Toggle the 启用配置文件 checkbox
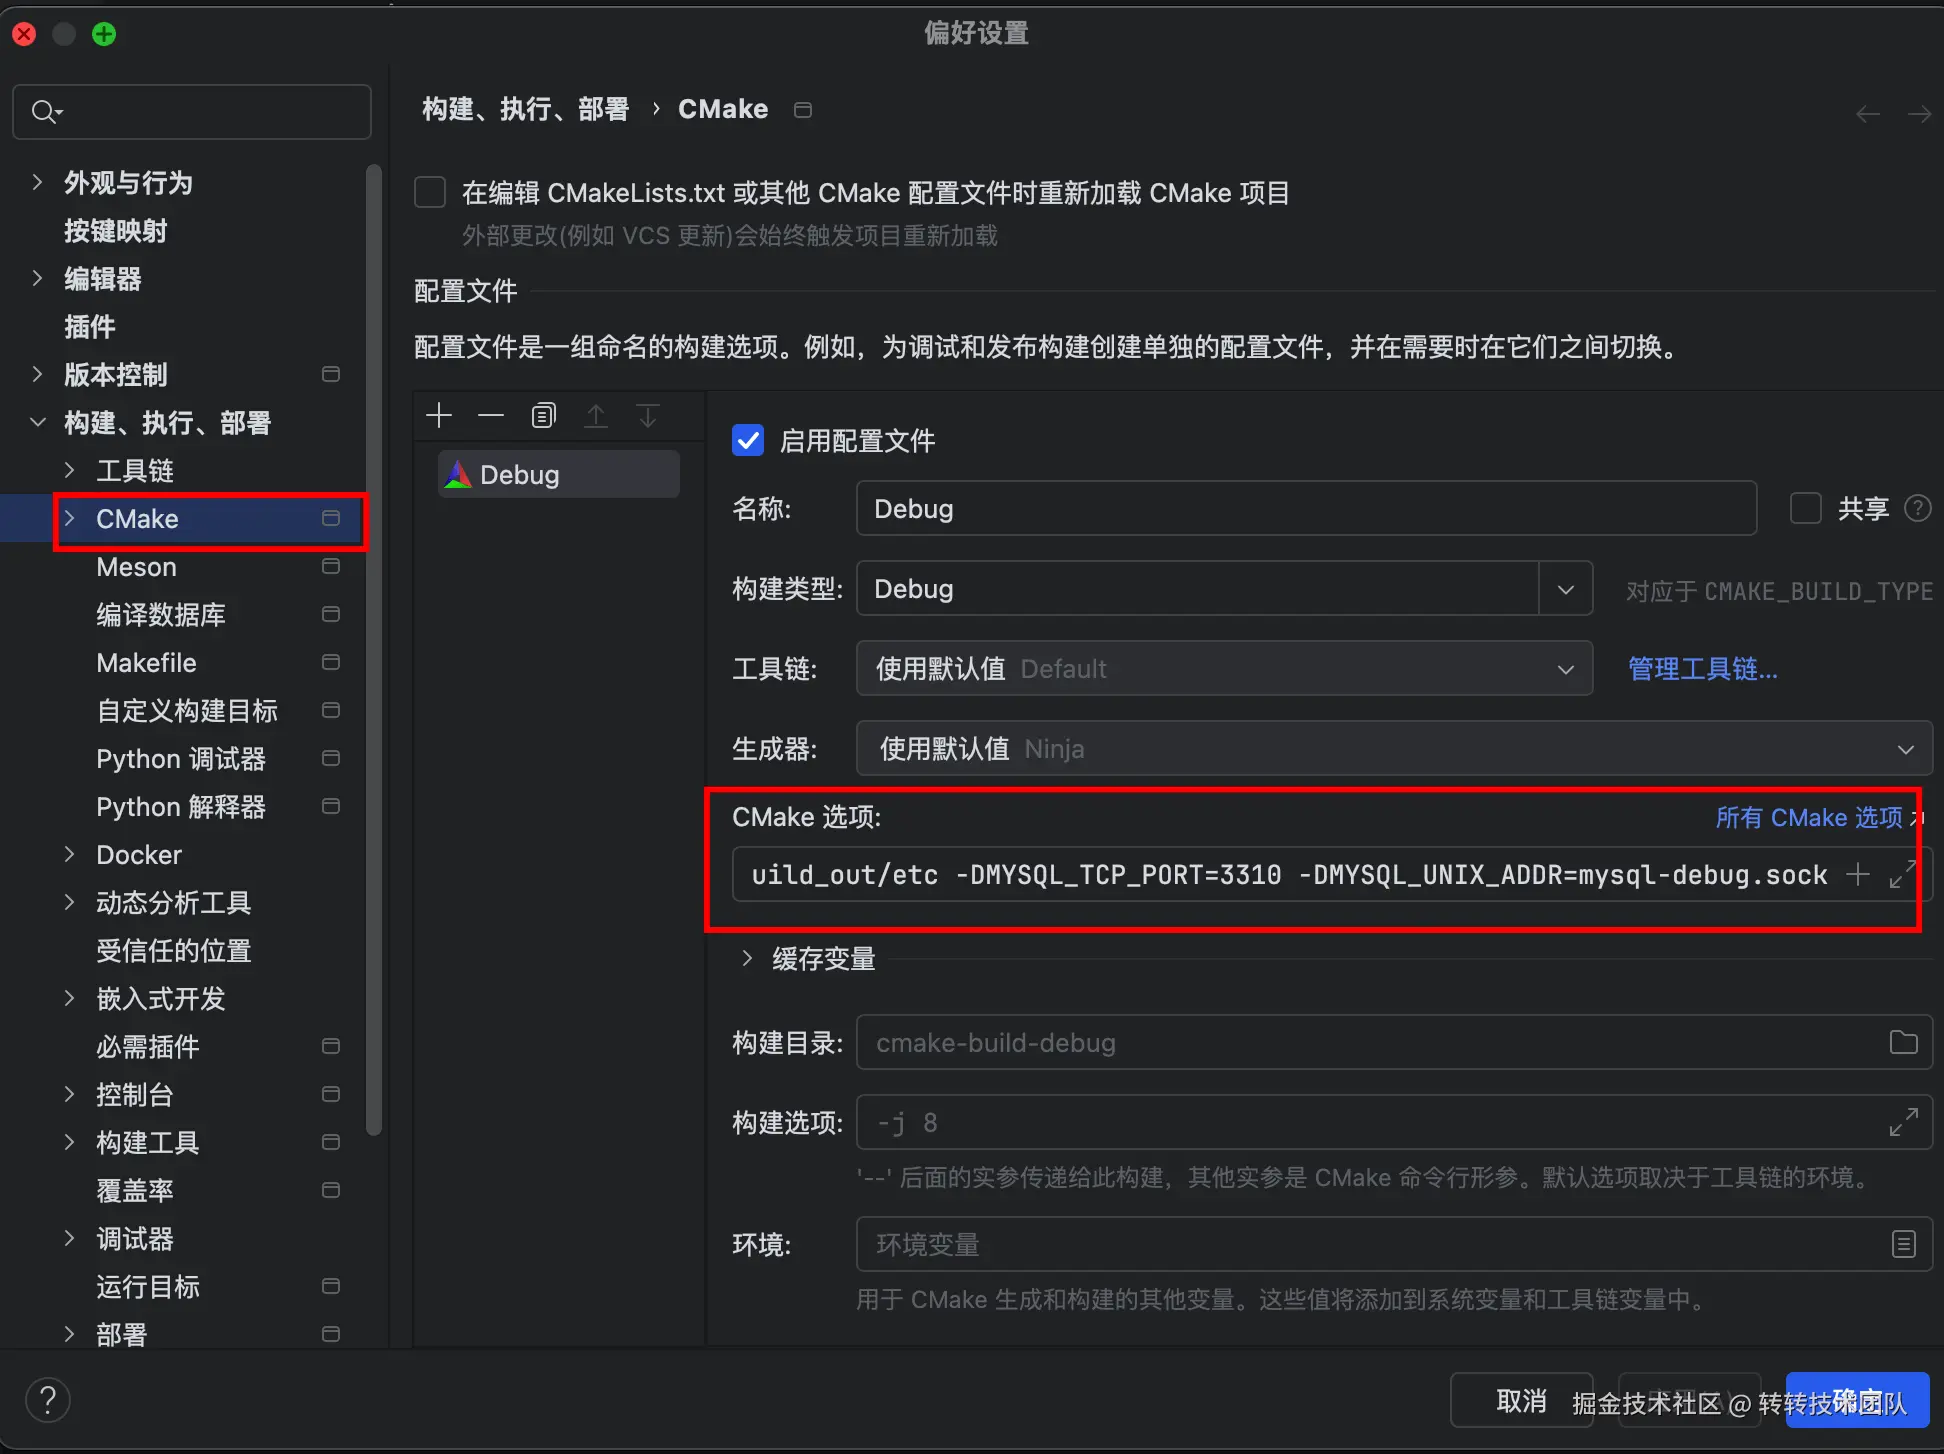Screen dimensions: 1944x1454 pyautogui.click(x=748, y=441)
